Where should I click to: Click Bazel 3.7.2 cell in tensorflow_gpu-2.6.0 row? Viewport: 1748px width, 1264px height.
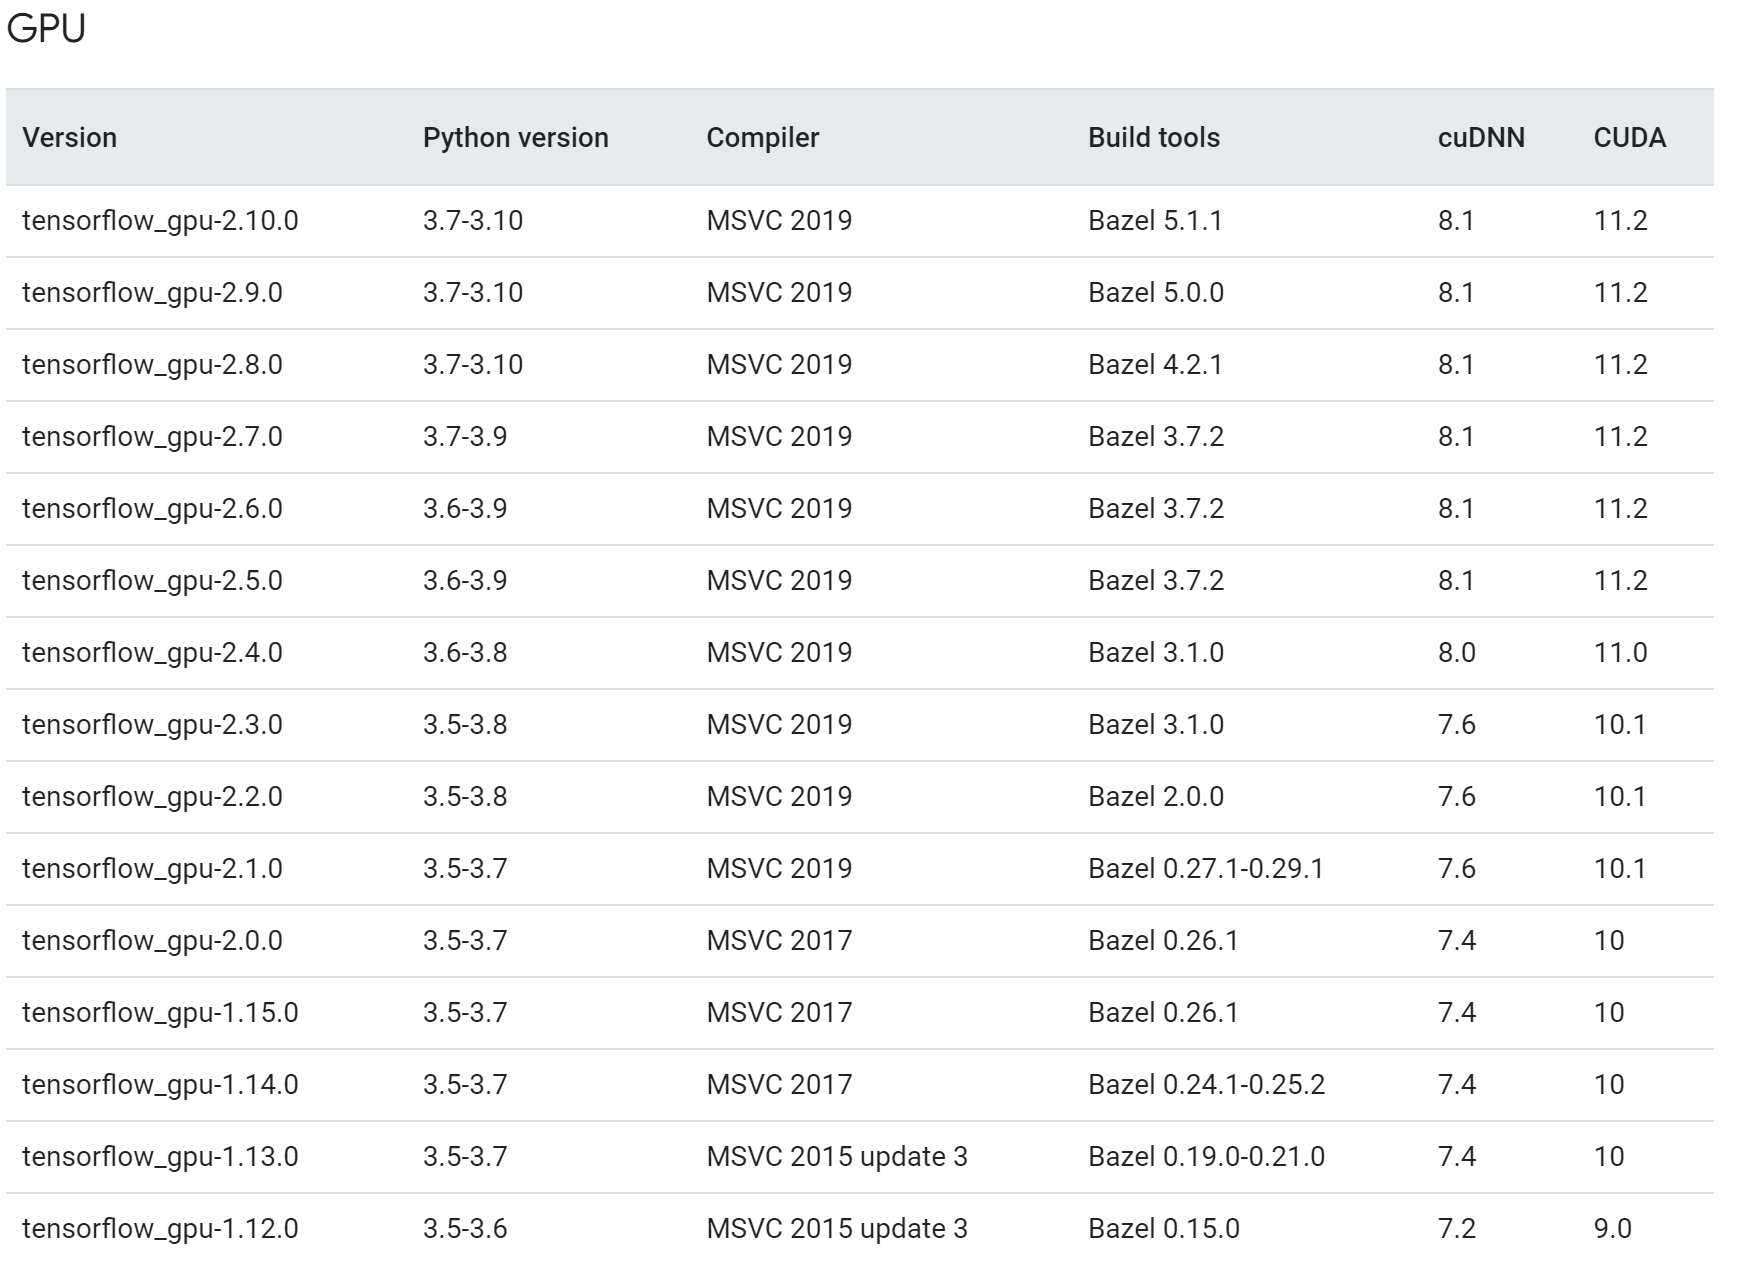tap(1156, 509)
